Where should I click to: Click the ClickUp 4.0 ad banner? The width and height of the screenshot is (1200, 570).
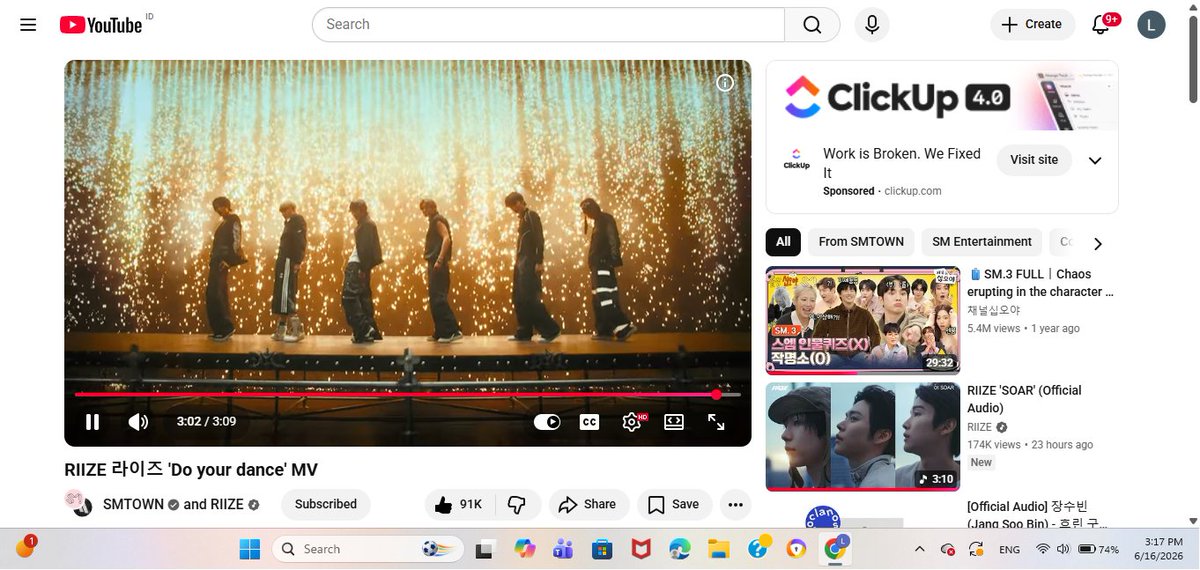coord(942,96)
